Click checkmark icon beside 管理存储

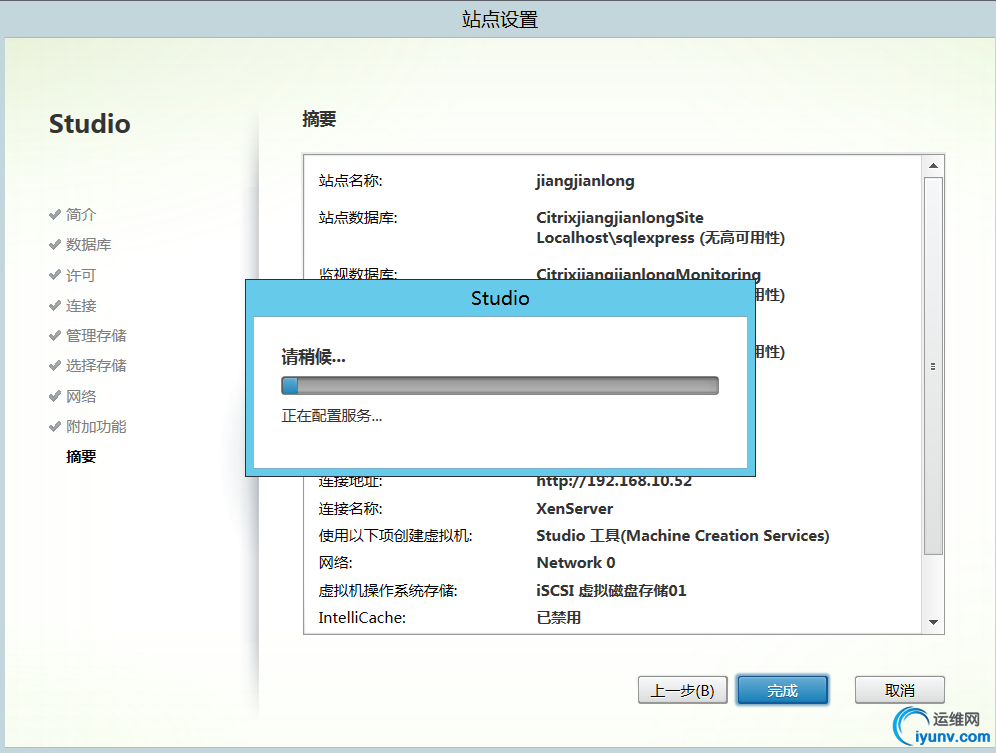(x=55, y=335)
